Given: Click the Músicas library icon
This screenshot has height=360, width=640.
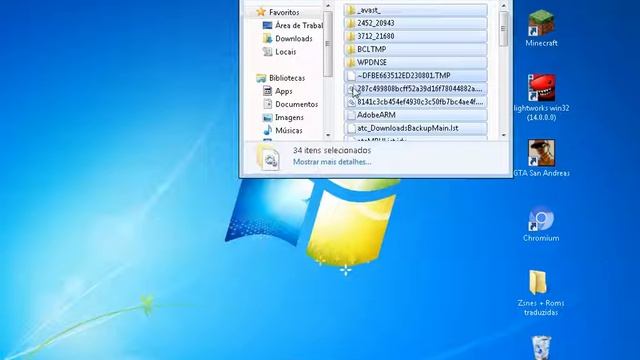Looking at the screenshot, I should pos(267,131).
